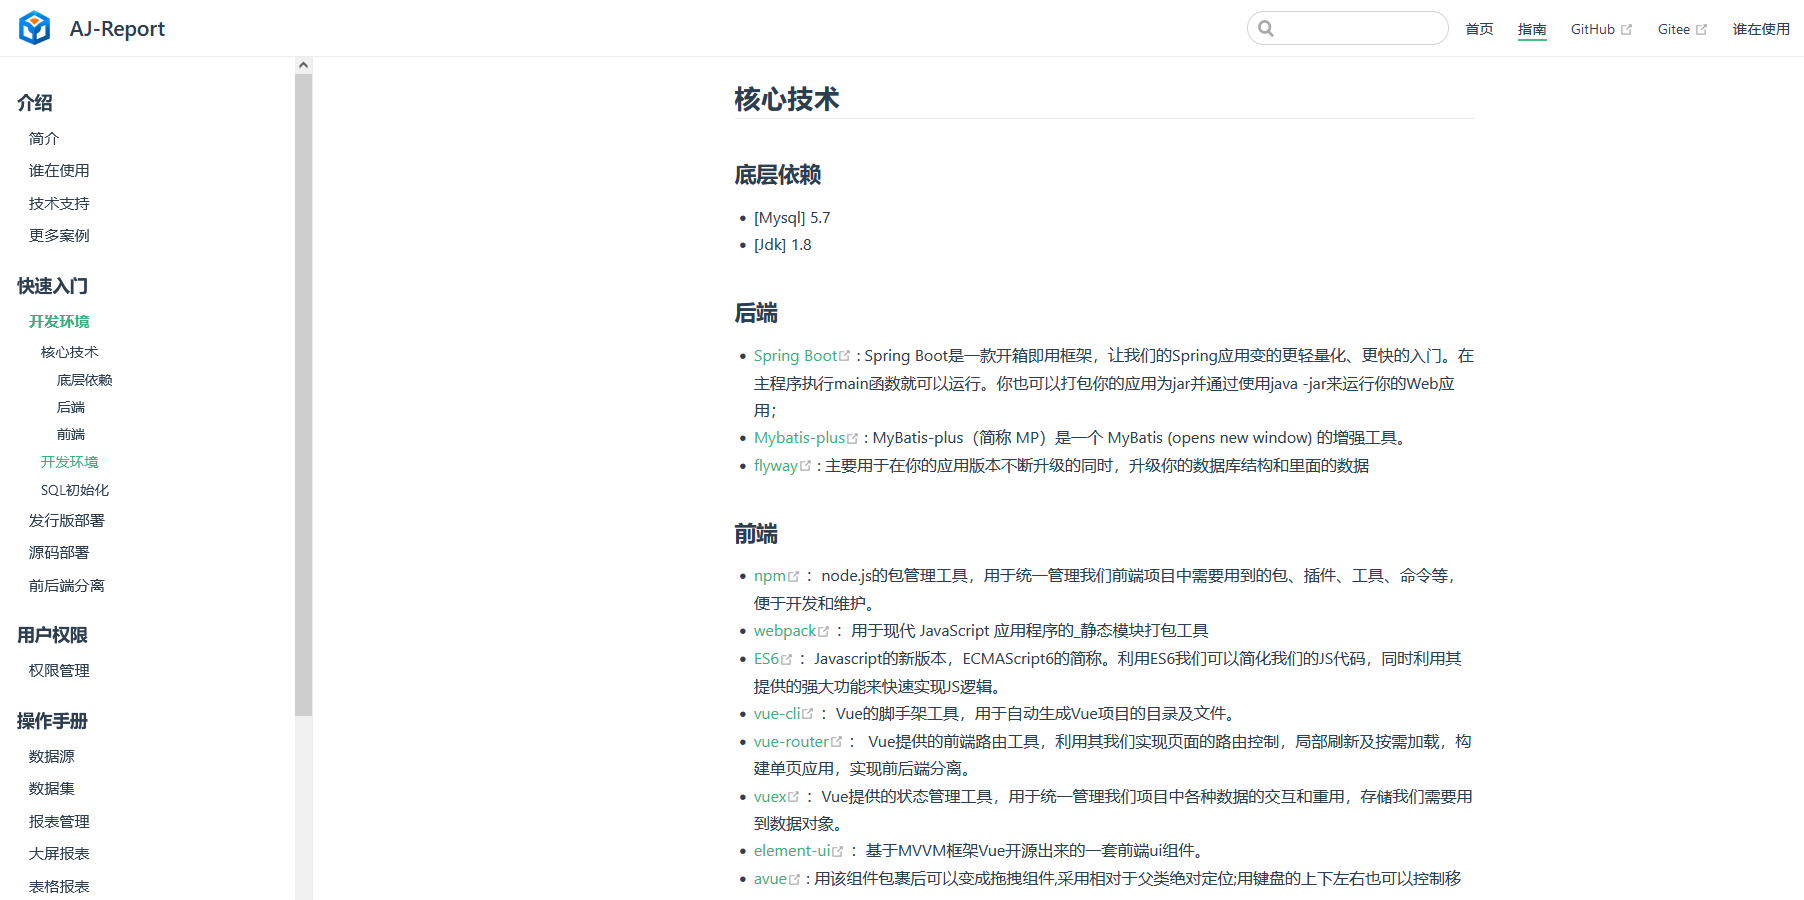Click the external link icon beside flyway
Screen dimensions: 1804x900
click(806, 464)
